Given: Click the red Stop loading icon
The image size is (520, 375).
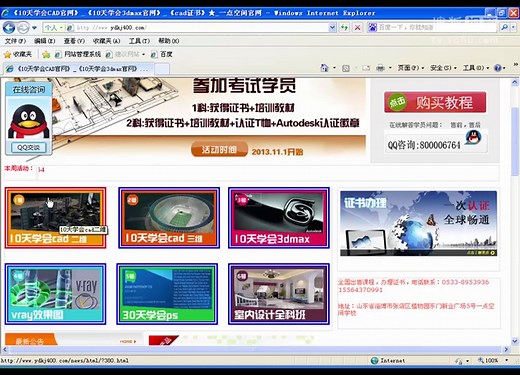Looking at the screenshot, I should point(357,28).
